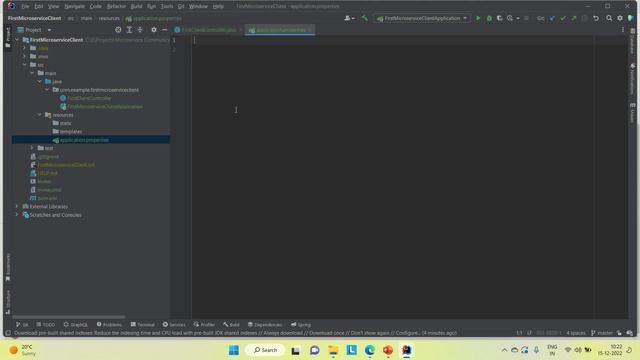Open PowerPoint from taskbar
This screenshot has width=640, height=360.
pos(388,350)
